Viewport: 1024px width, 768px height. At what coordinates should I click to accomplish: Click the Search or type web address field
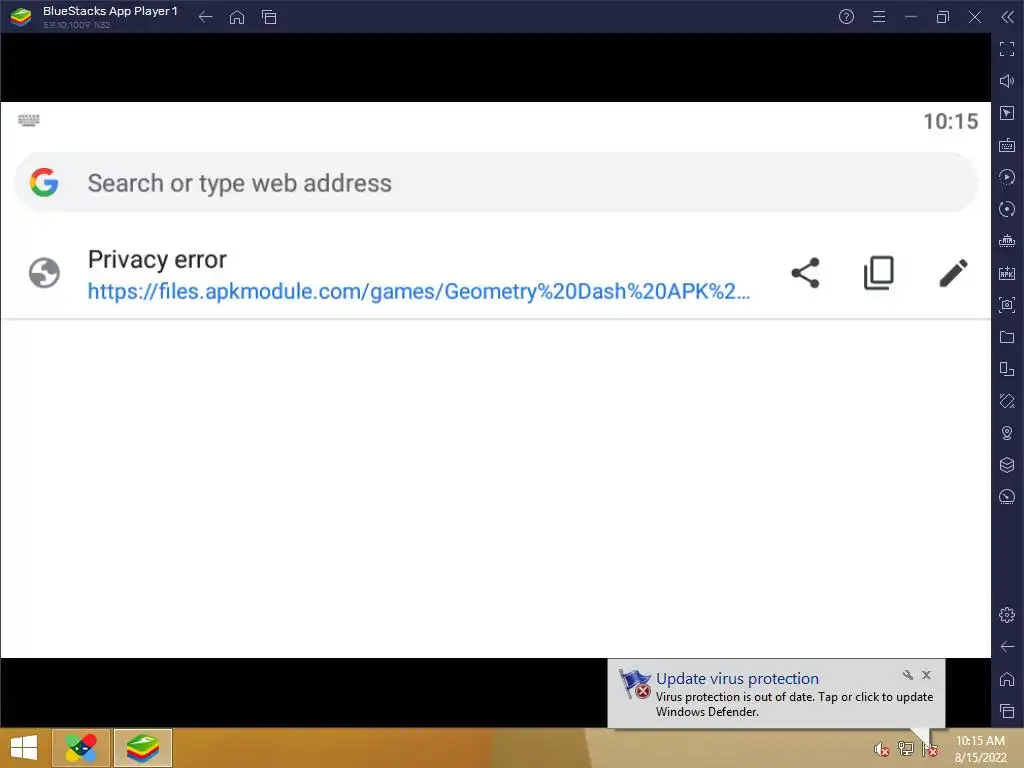[x=496, y=183]
